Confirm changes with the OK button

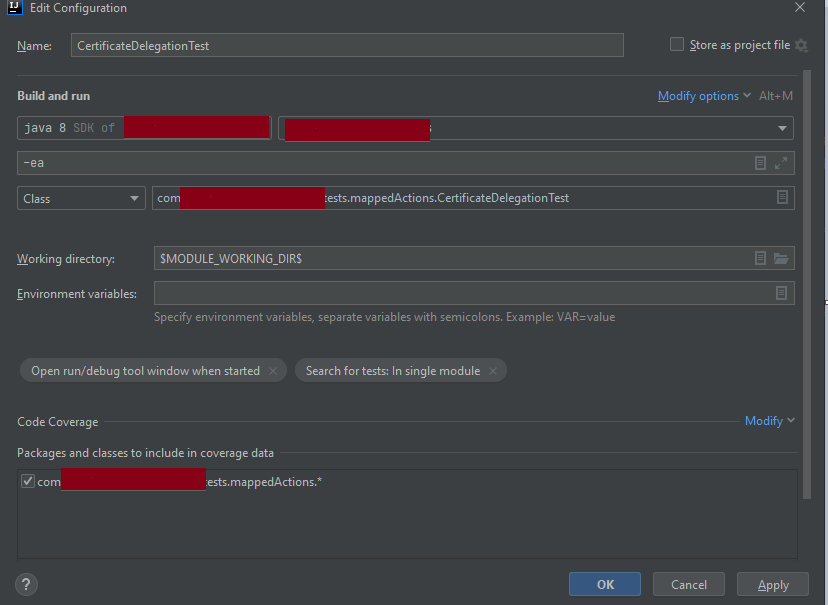pos(604,584)
